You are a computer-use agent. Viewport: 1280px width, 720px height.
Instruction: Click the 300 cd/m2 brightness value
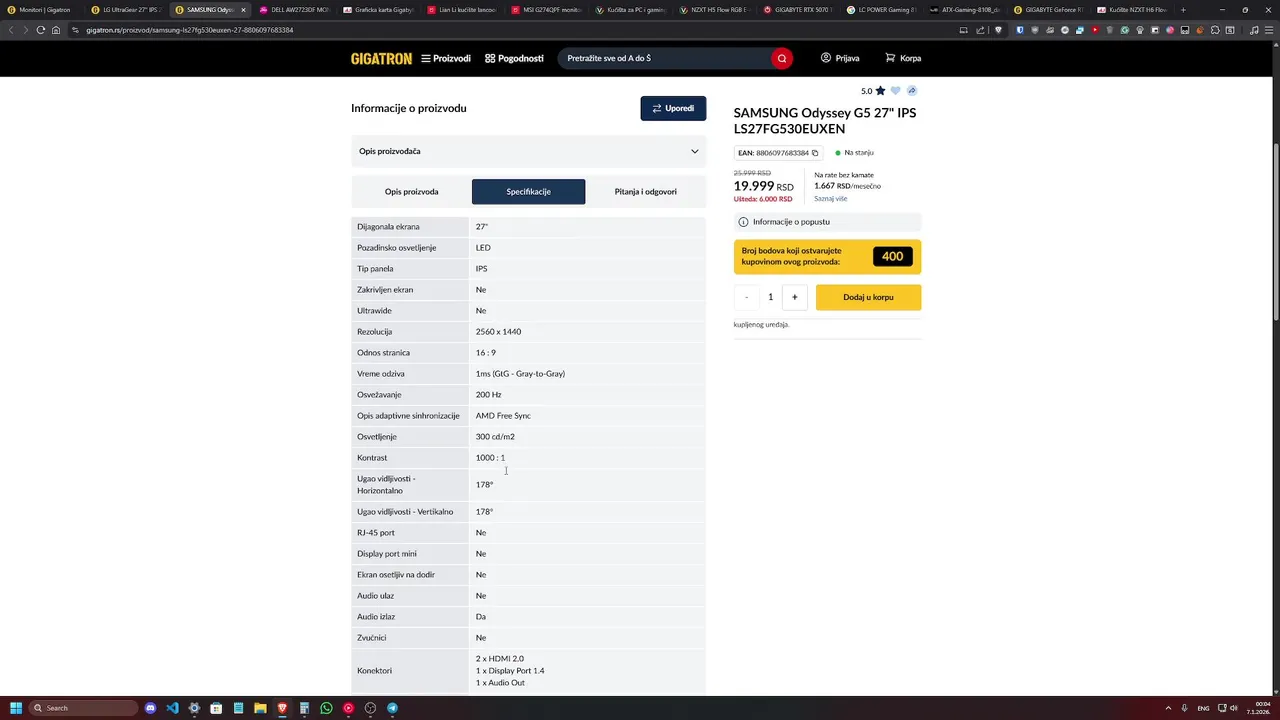(x=495, y=437)
